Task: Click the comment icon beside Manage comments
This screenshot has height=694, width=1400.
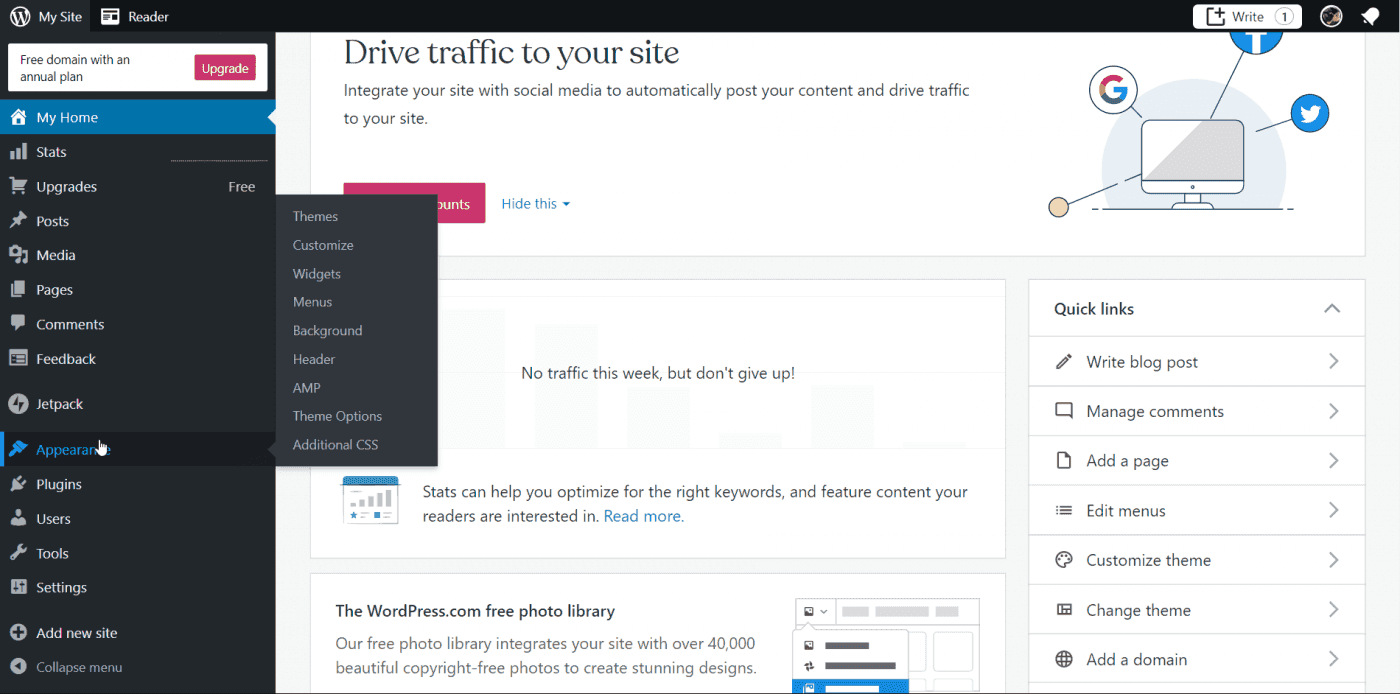Action: click(x=1064, y=411)
